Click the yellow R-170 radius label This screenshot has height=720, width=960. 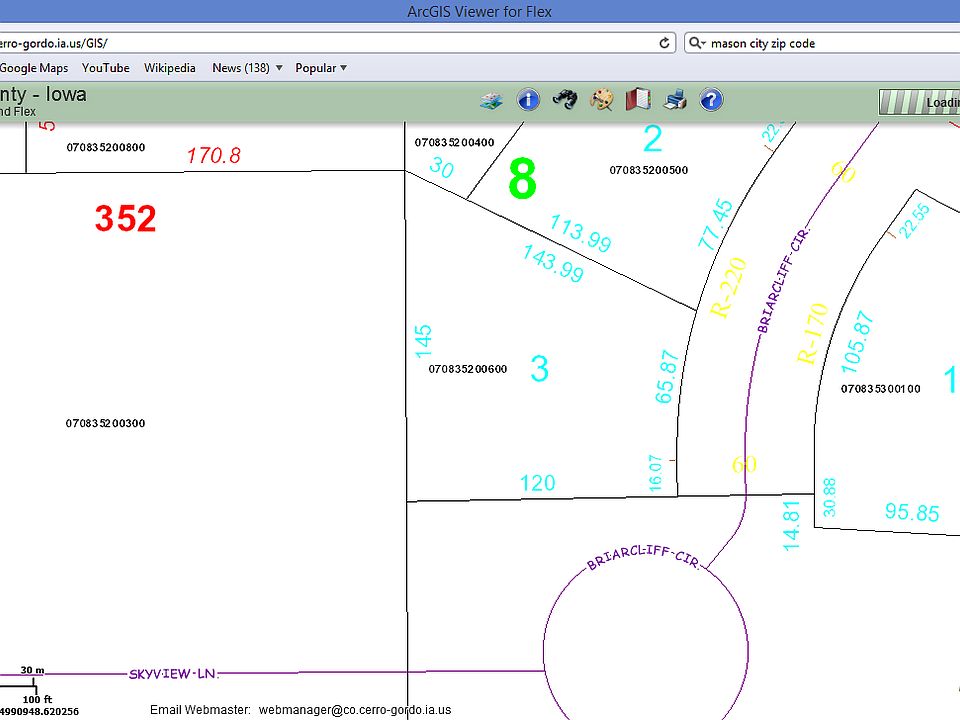coord(812,333)
